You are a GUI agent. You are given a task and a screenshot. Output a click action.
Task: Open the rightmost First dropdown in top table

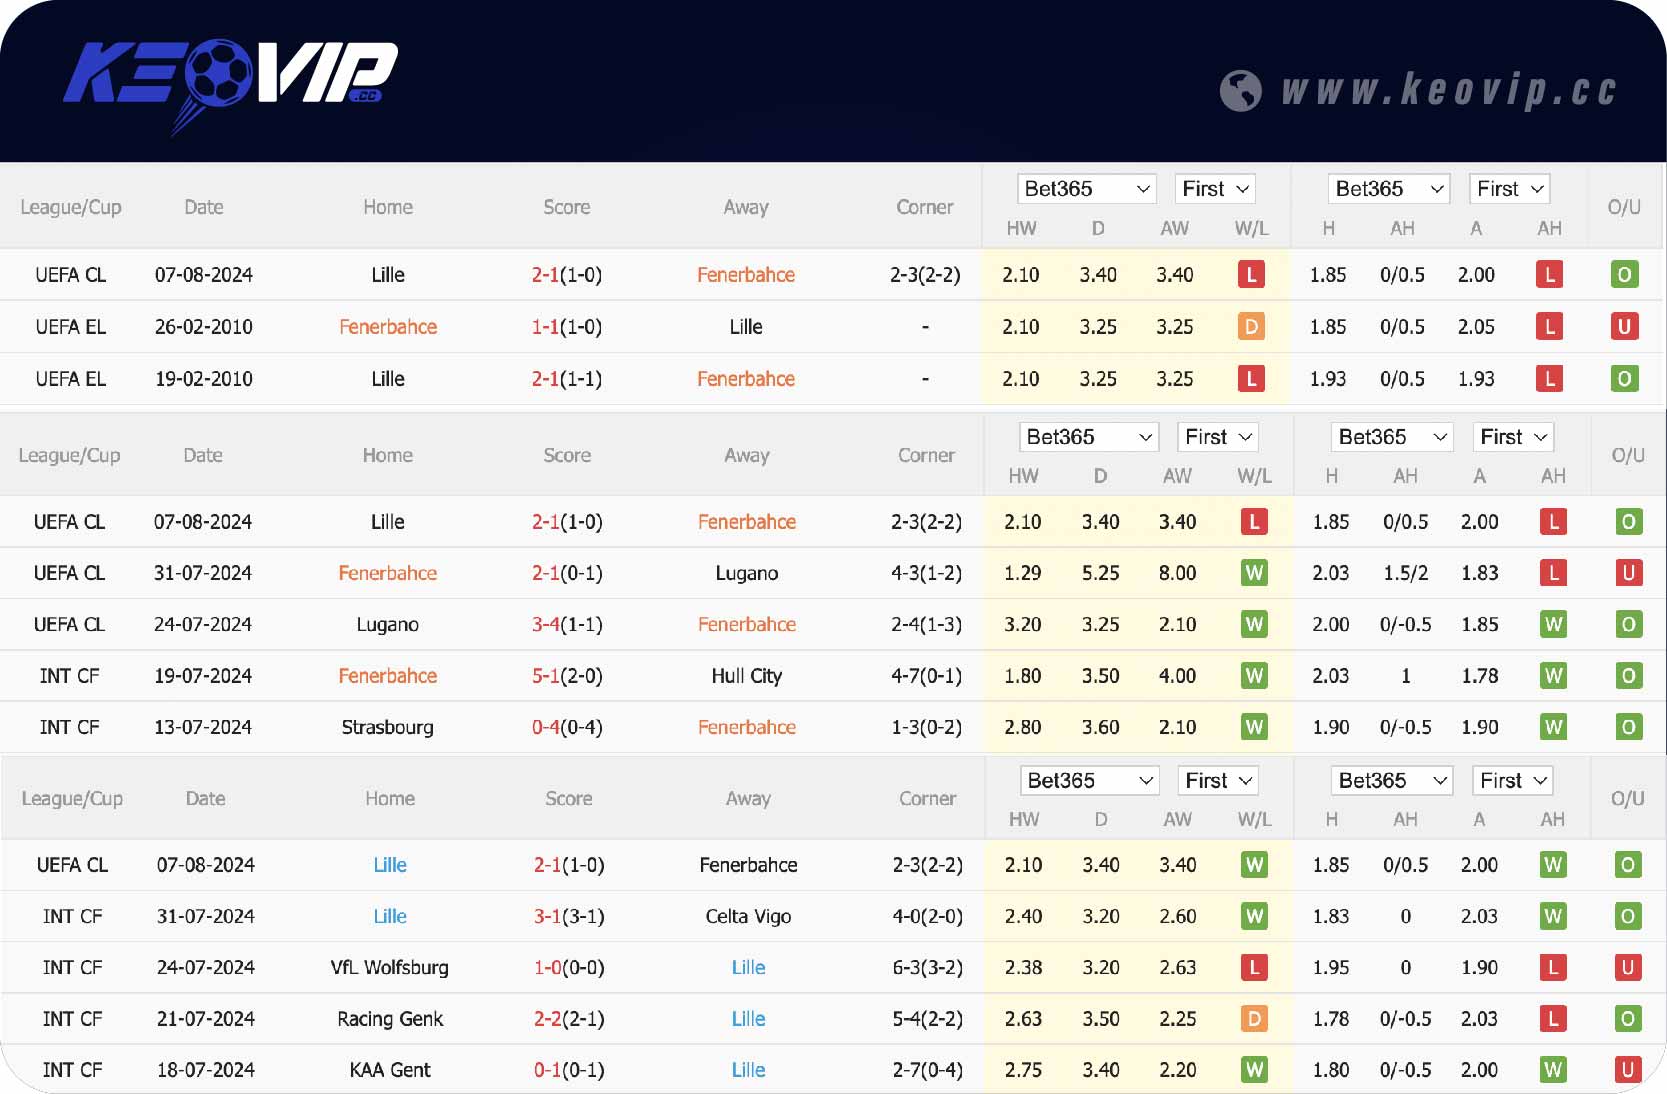[x=1510, y=189]
